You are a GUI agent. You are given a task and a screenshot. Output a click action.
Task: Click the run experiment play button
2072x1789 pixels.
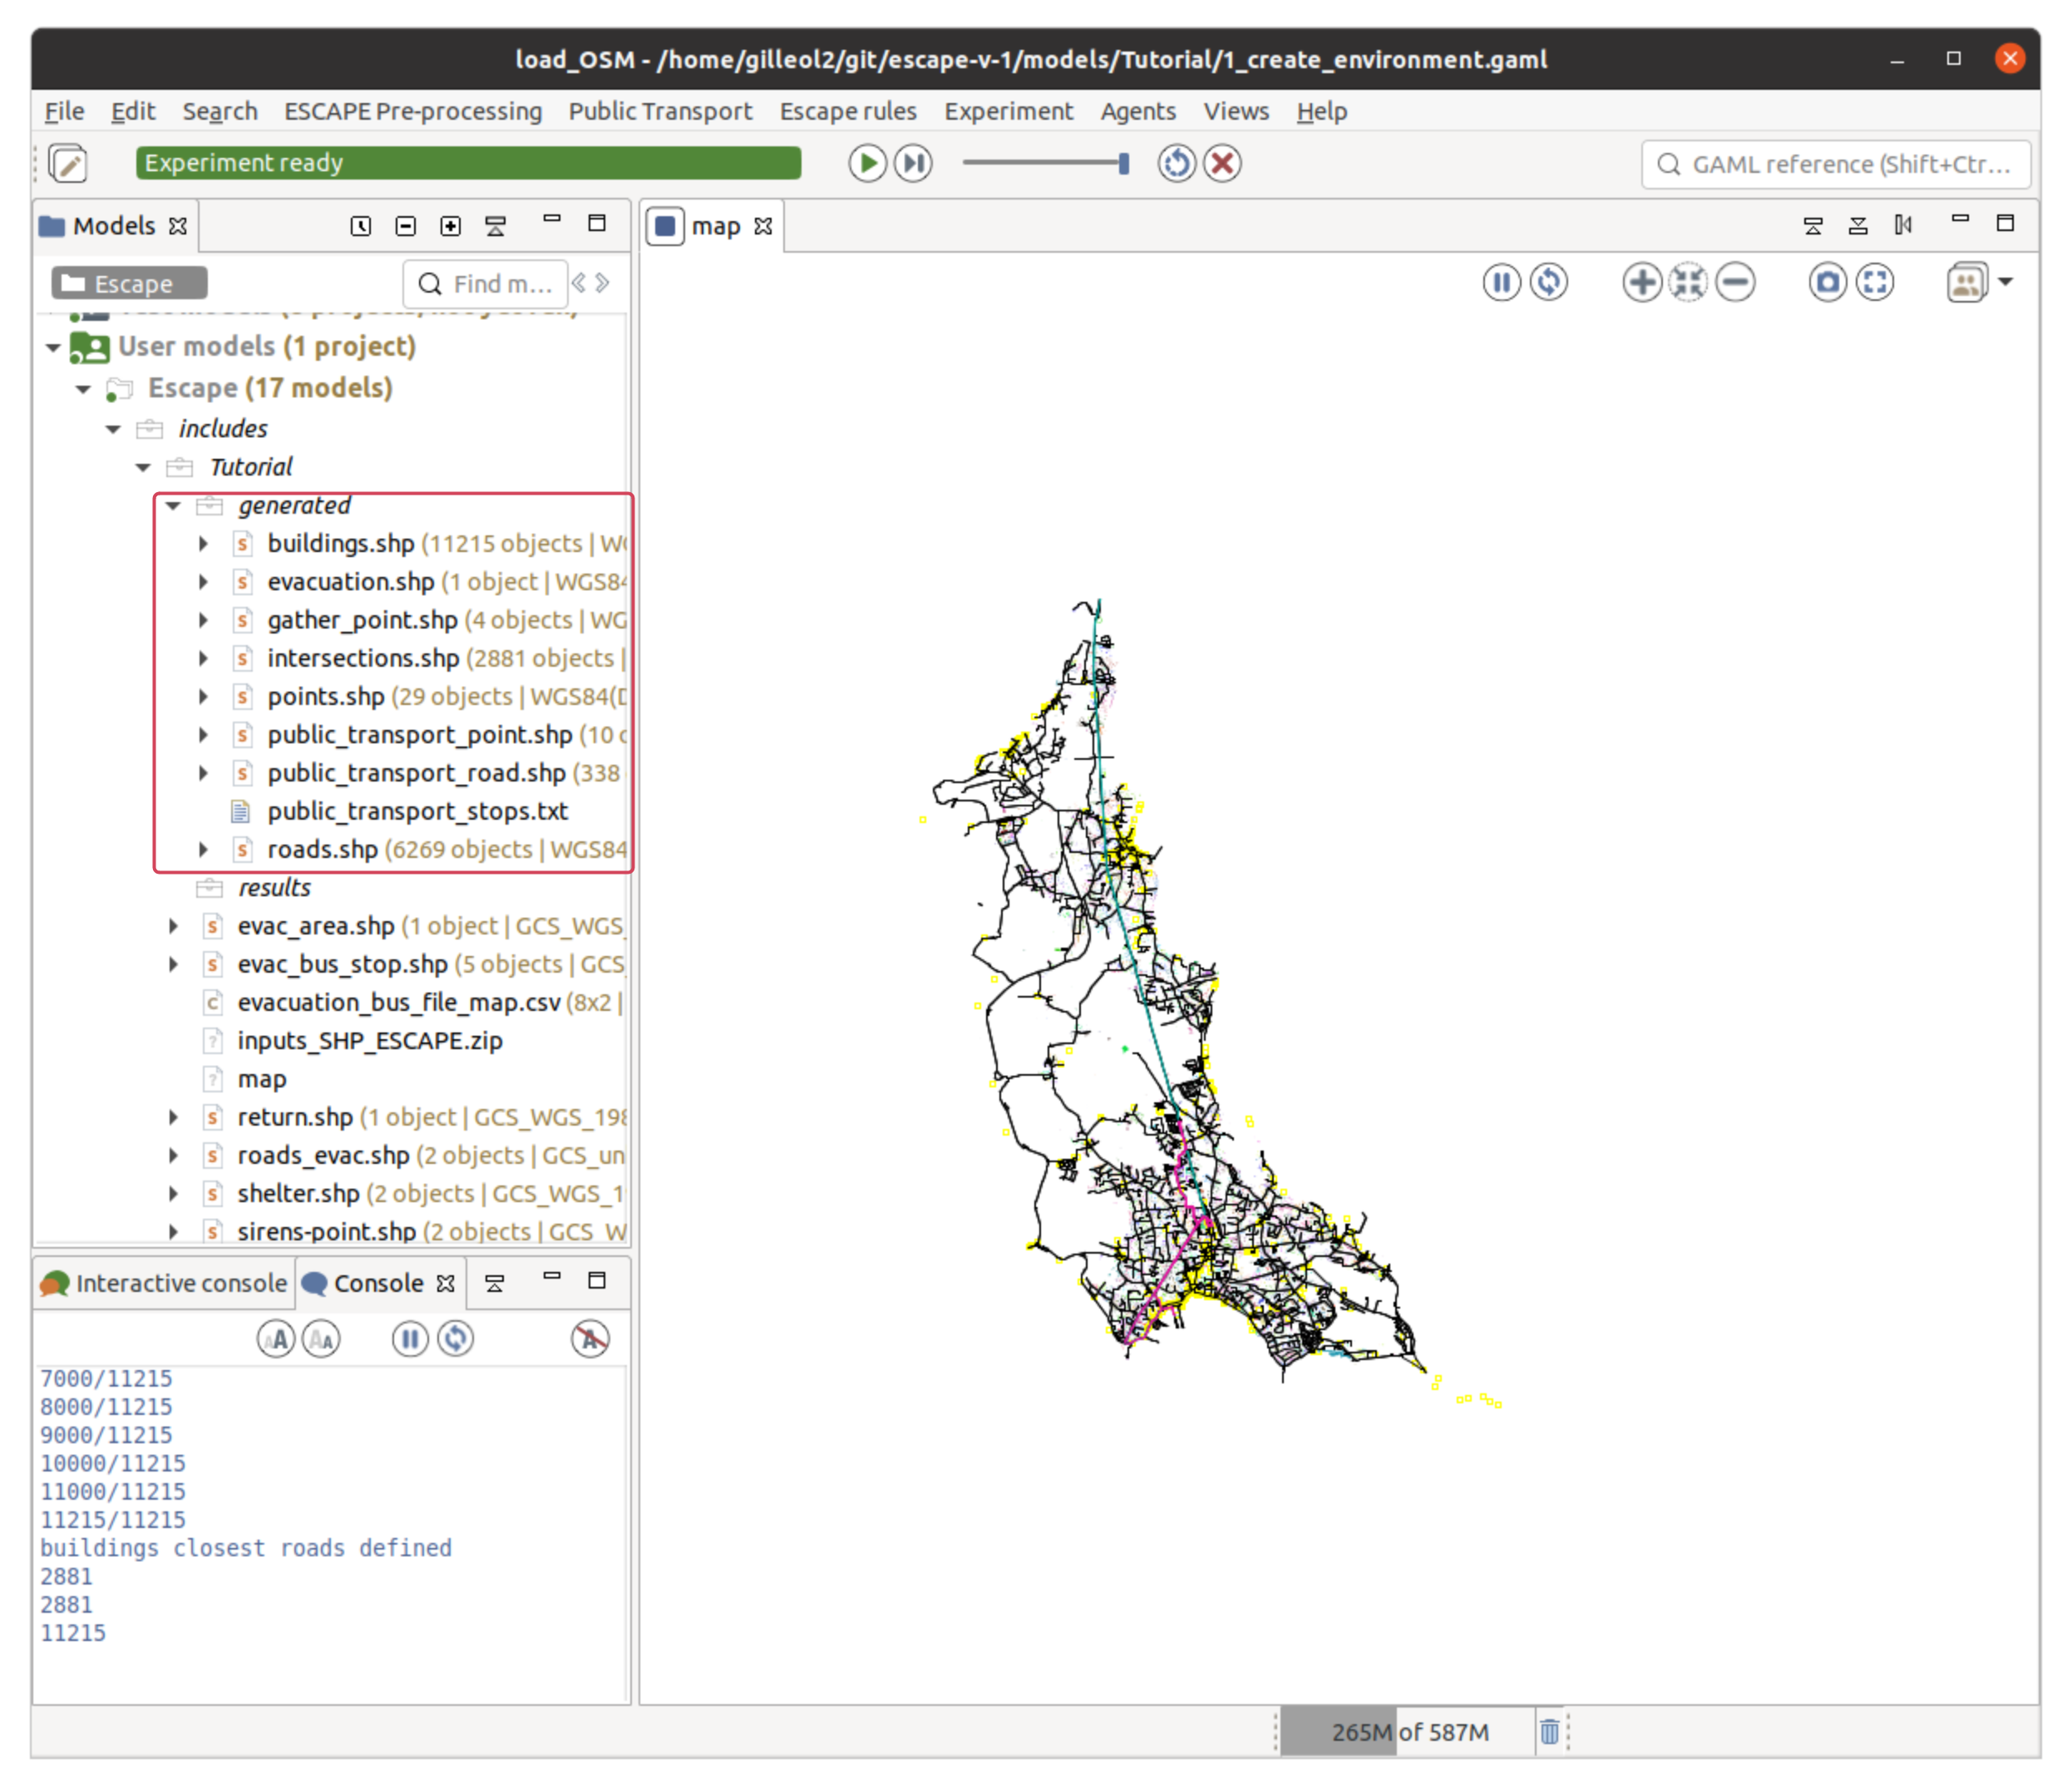866,163
